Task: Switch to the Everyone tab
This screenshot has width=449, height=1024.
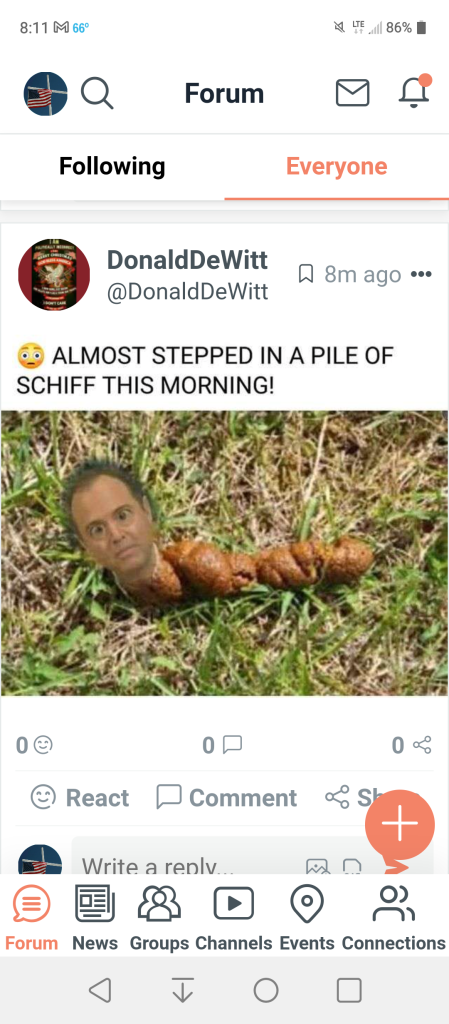Action: coord(337,167)
